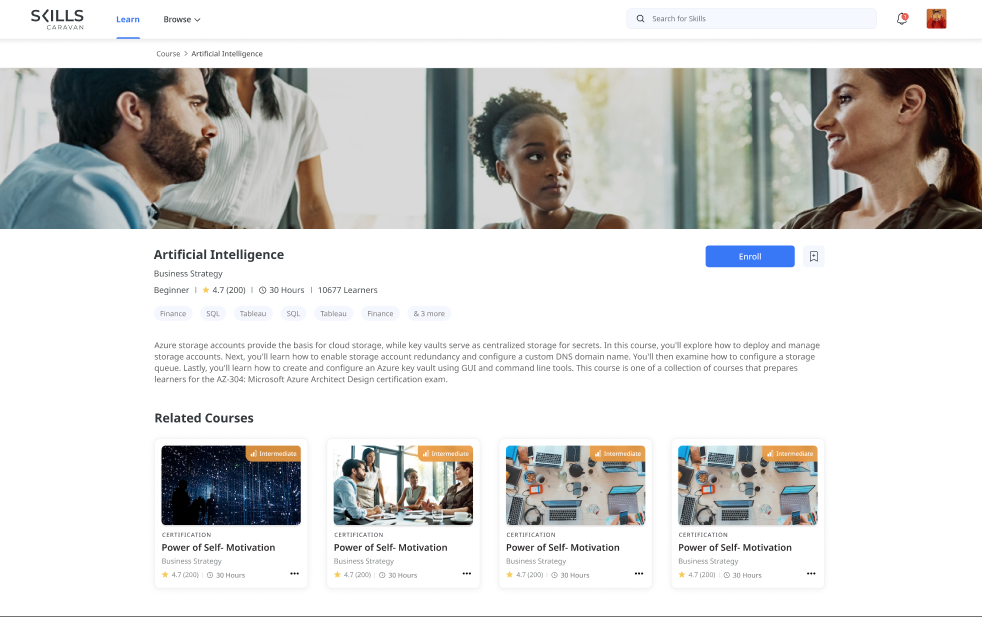Open the profile avatar menu
The width and height of the screenshot is (982, 617).
[x=936, y=18]
